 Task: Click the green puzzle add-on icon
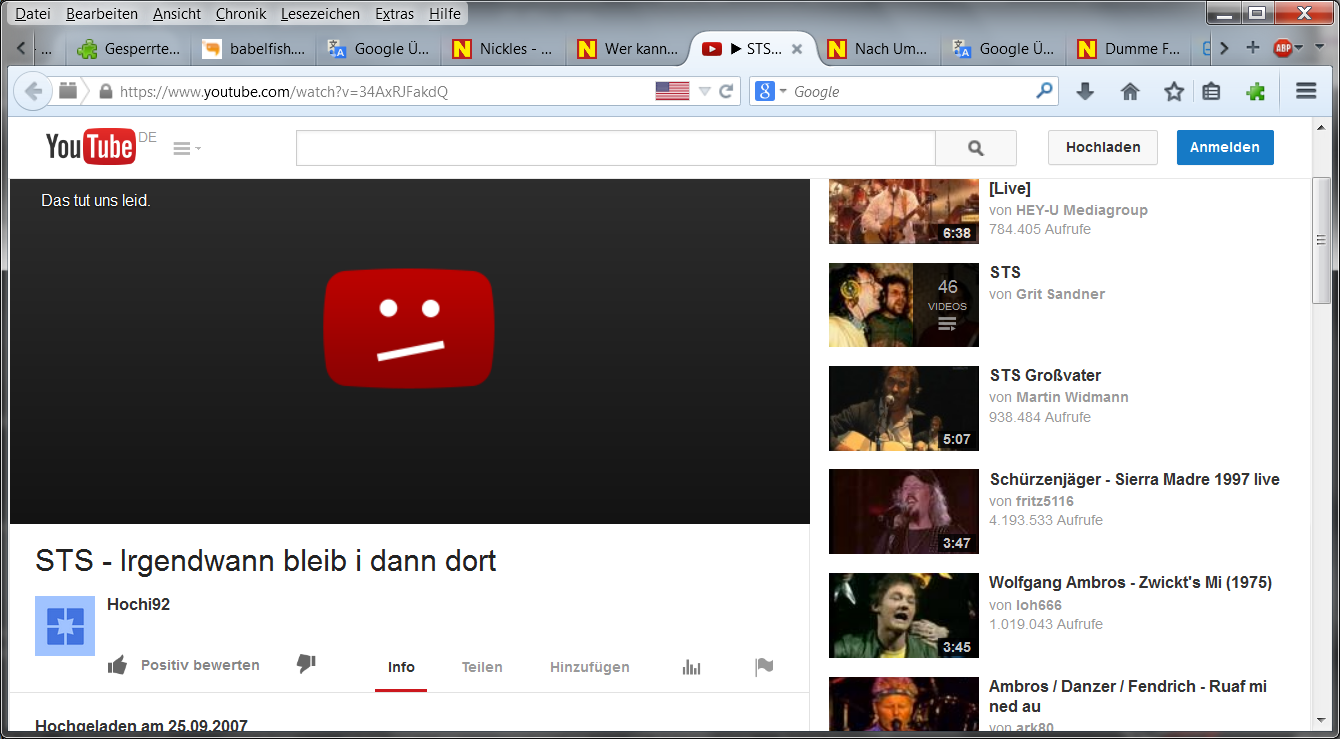[x=1255, y=92]
